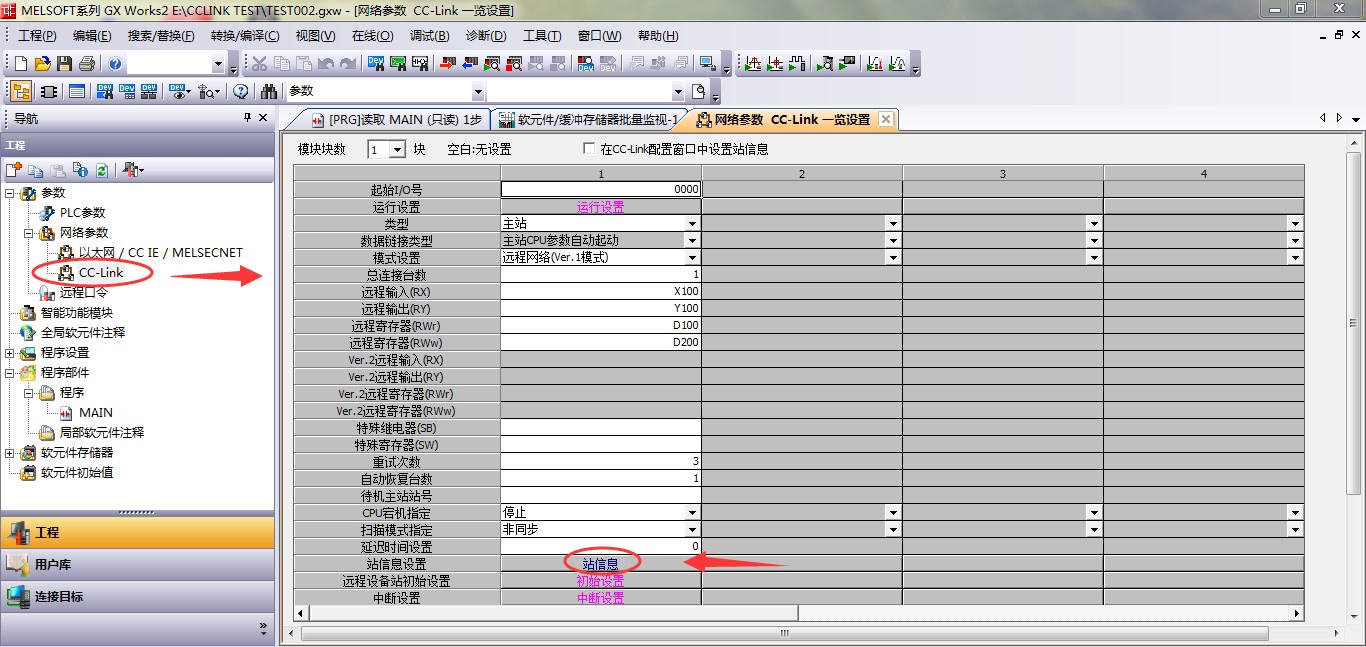1366x647 pixels.
Task: Open the 类型 dropdown showing 主站
Action: click(x=693, y=222)
